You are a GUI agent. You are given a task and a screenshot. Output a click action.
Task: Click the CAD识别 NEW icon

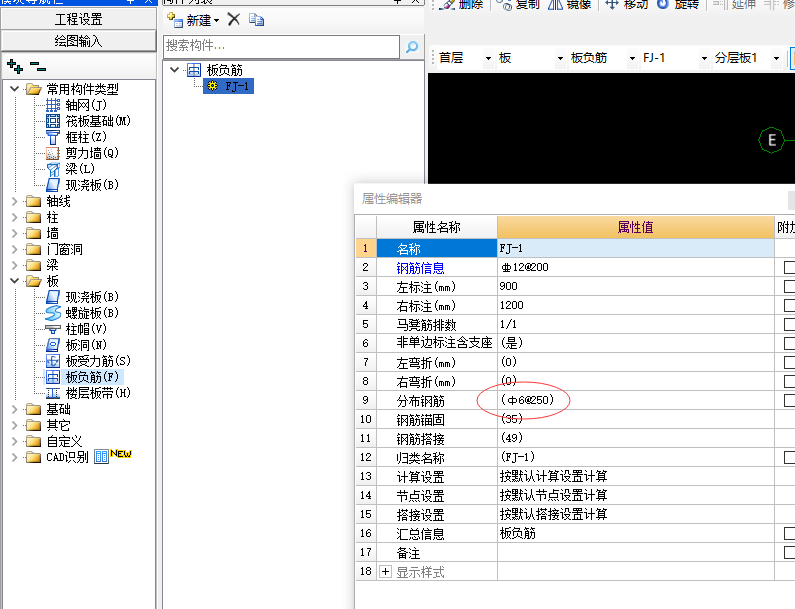(x=113, y=455)
